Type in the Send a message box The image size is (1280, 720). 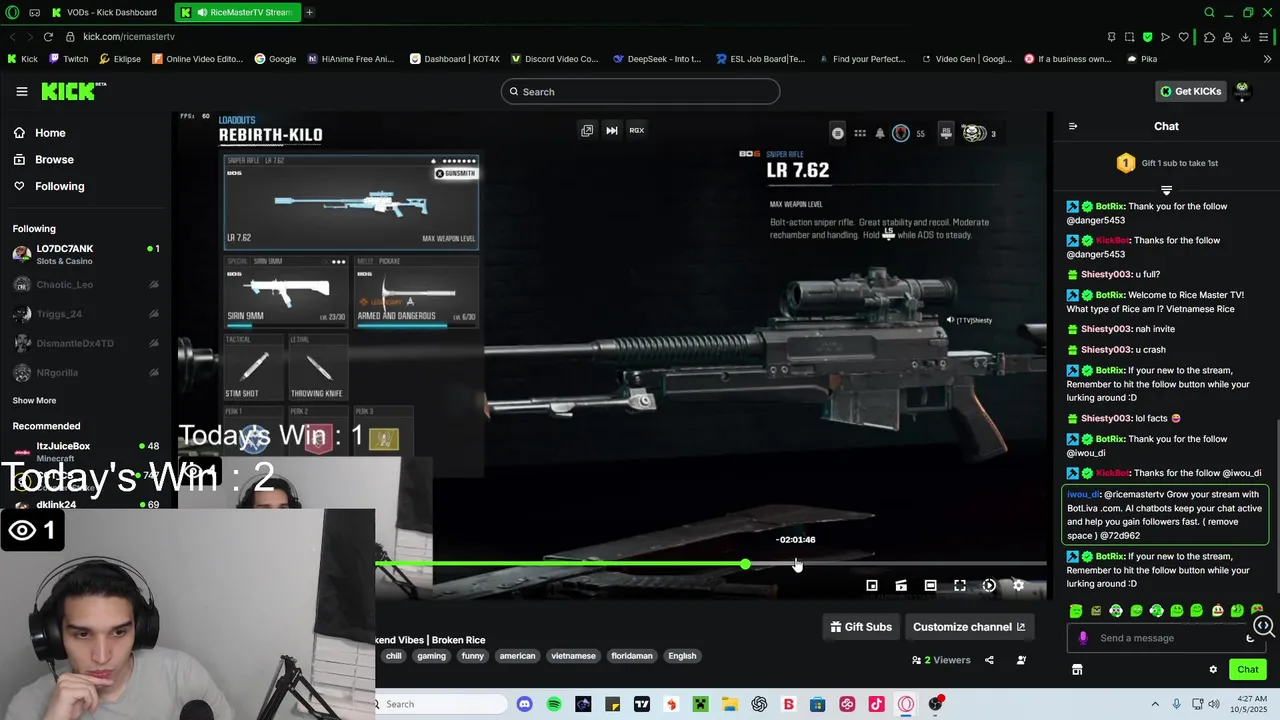(x=1165, y=638)
